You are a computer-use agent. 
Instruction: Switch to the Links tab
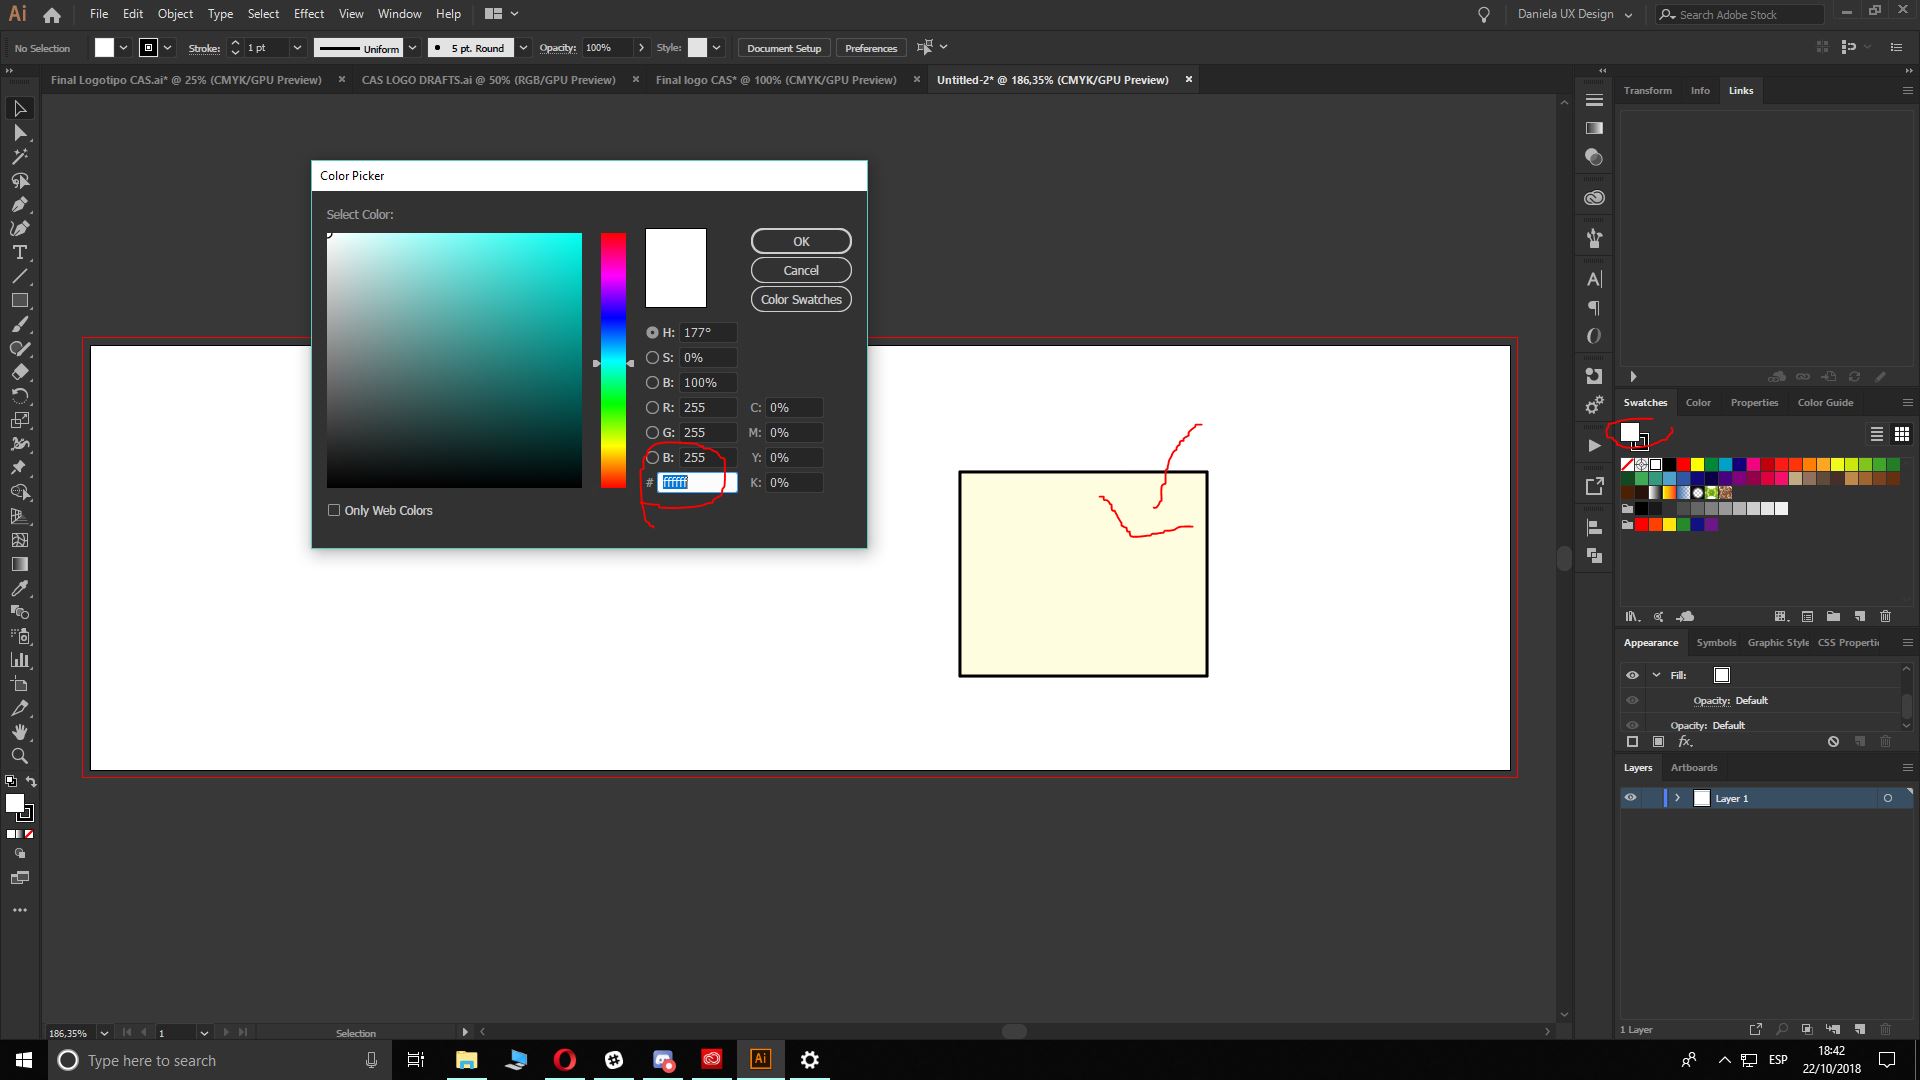(x=1741, y=90)
